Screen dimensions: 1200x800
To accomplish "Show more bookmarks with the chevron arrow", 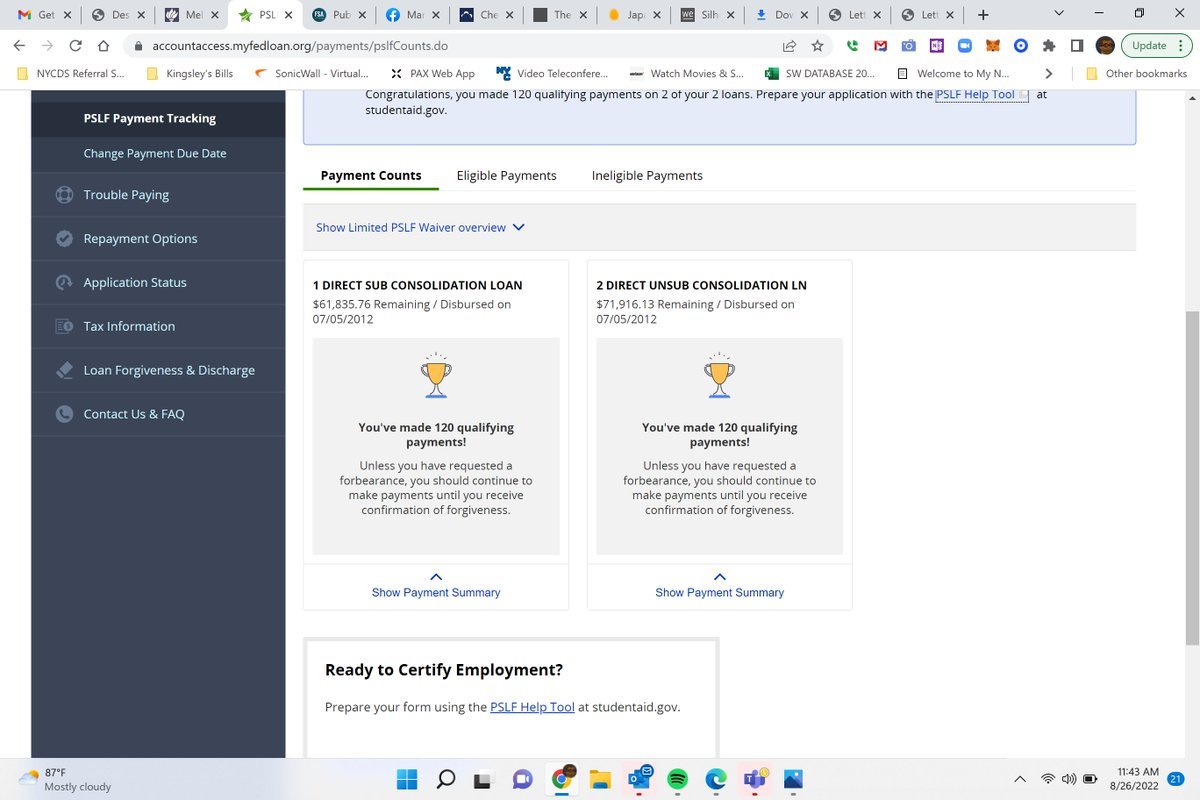I will click(x=1048, y=74).
